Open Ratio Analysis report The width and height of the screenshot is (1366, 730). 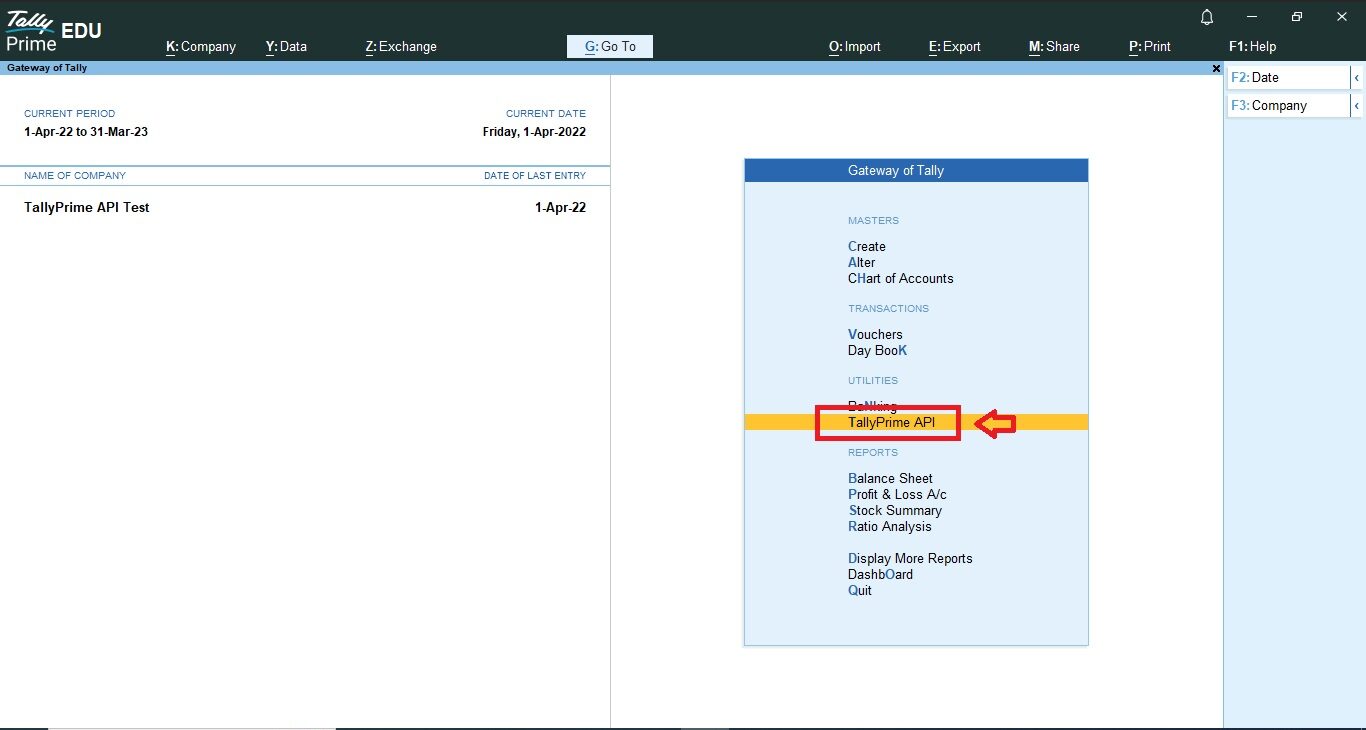[890, 526]
